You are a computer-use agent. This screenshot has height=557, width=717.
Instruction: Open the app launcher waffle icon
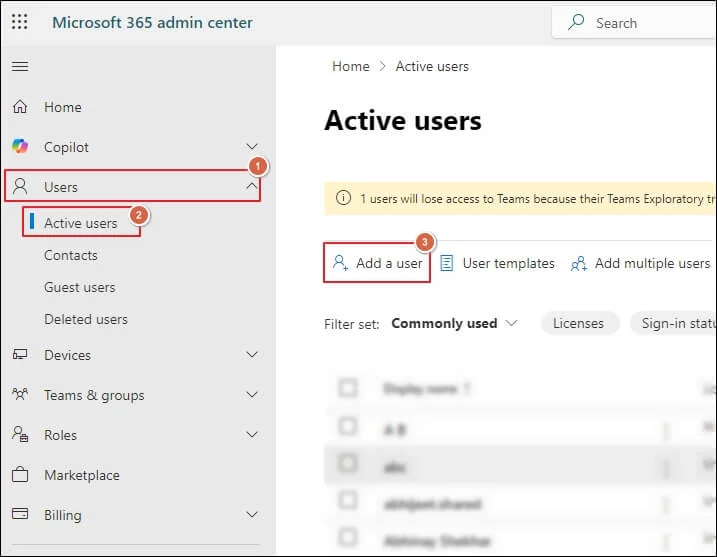point(19,22)
